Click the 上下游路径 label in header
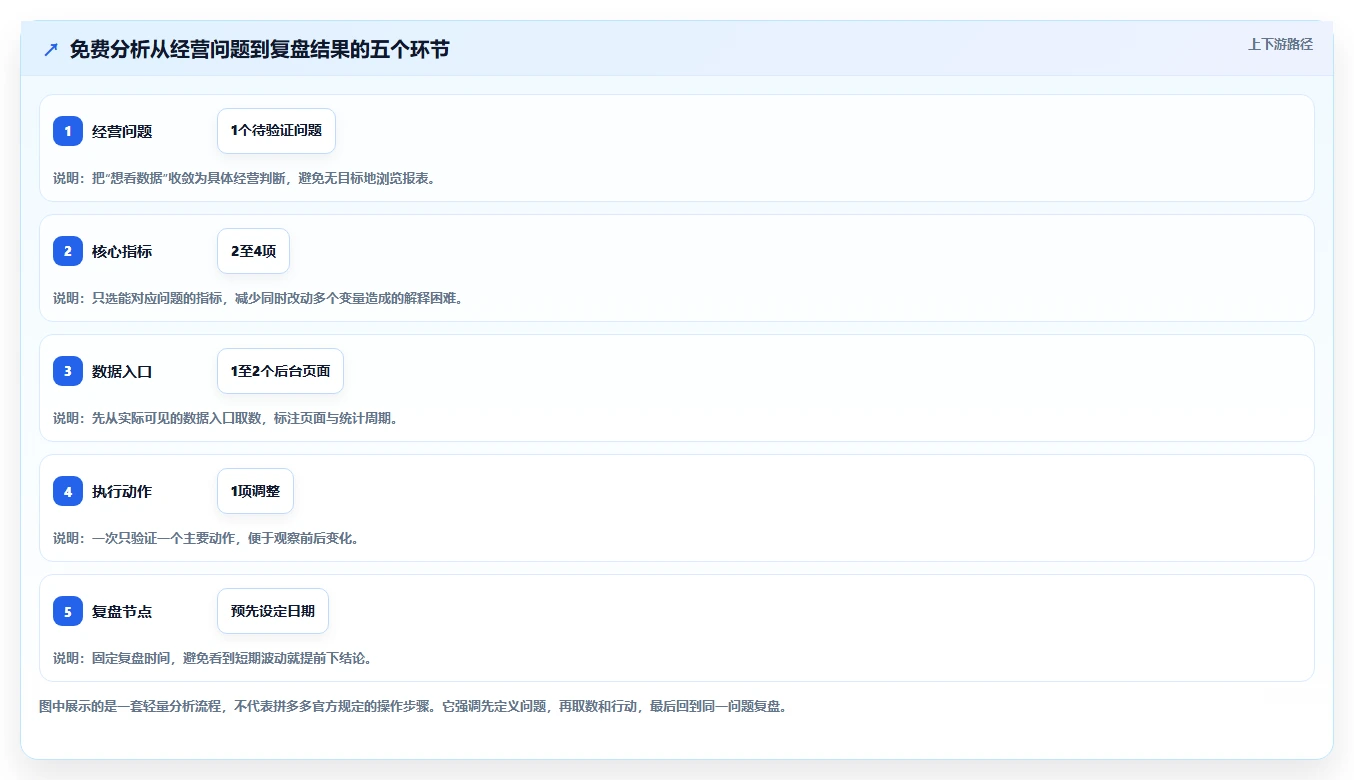Viewport: 1354px width, 780px height. (x=1280, y=44)
